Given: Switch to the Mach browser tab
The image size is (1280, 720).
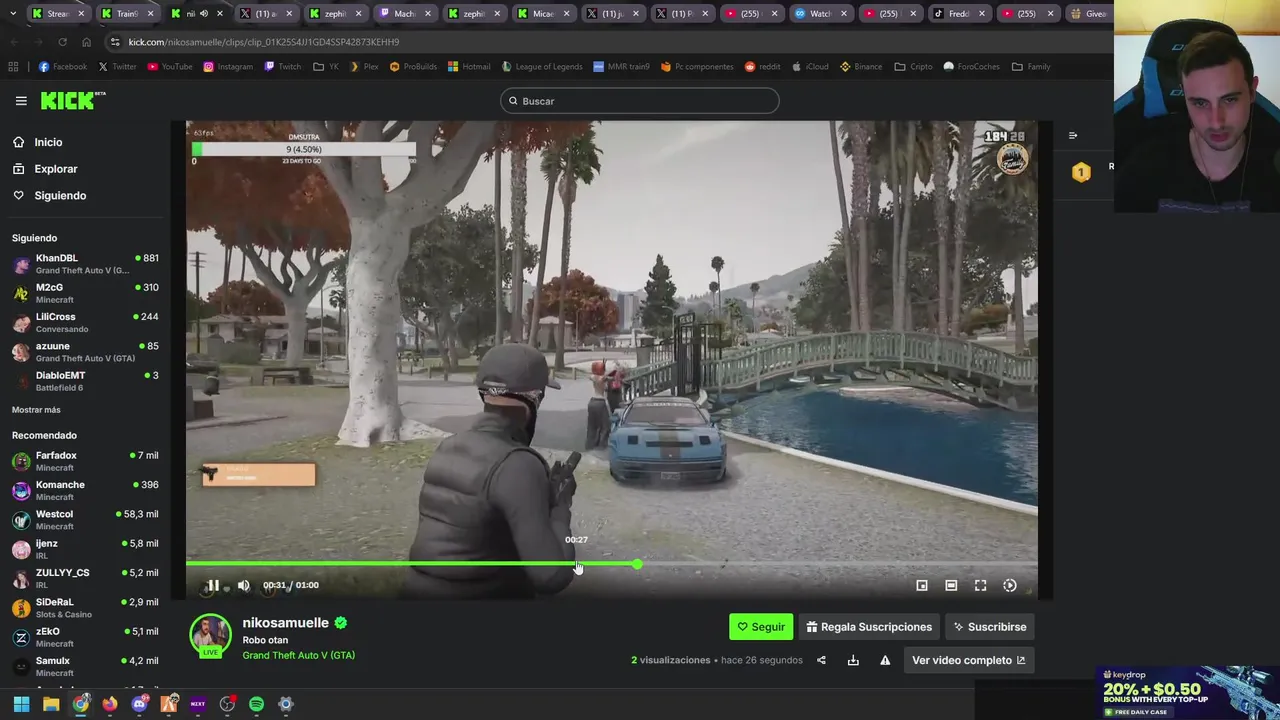Looking at the screenshot, I should click(x=404, y=14).
